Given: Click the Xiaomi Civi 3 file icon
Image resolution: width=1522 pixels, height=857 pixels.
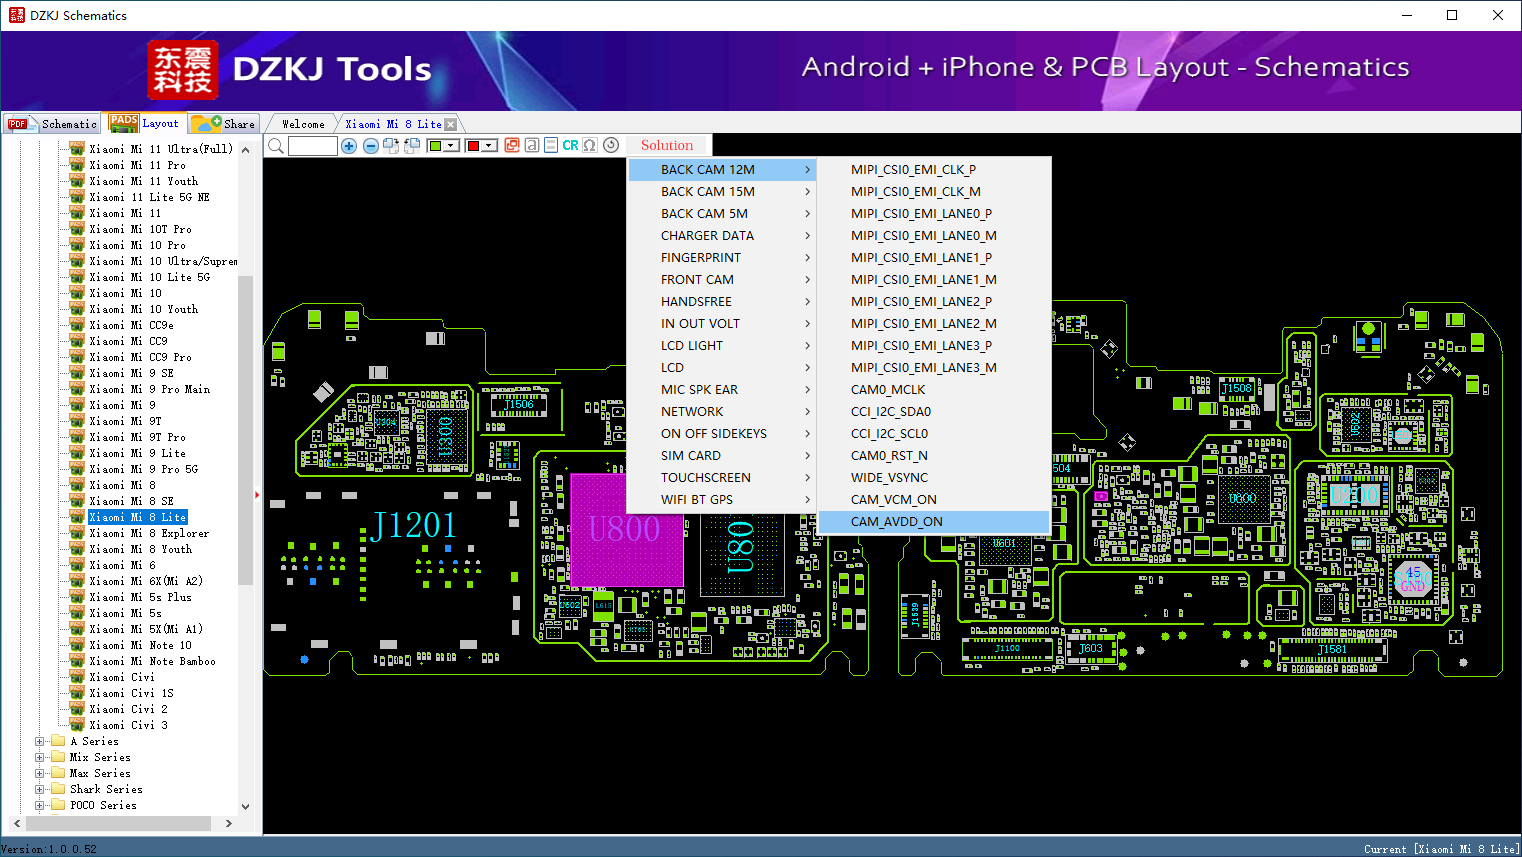Looking at the screenshot, I should coord(77,725).
